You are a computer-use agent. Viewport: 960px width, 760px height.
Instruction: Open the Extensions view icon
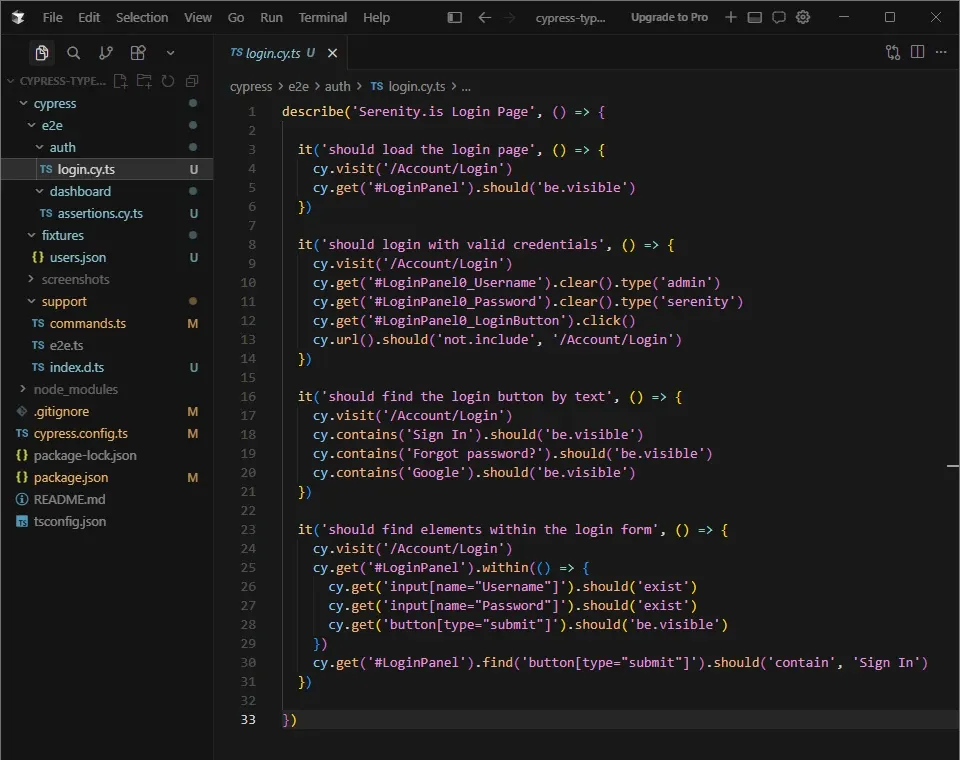coord(138,53)
